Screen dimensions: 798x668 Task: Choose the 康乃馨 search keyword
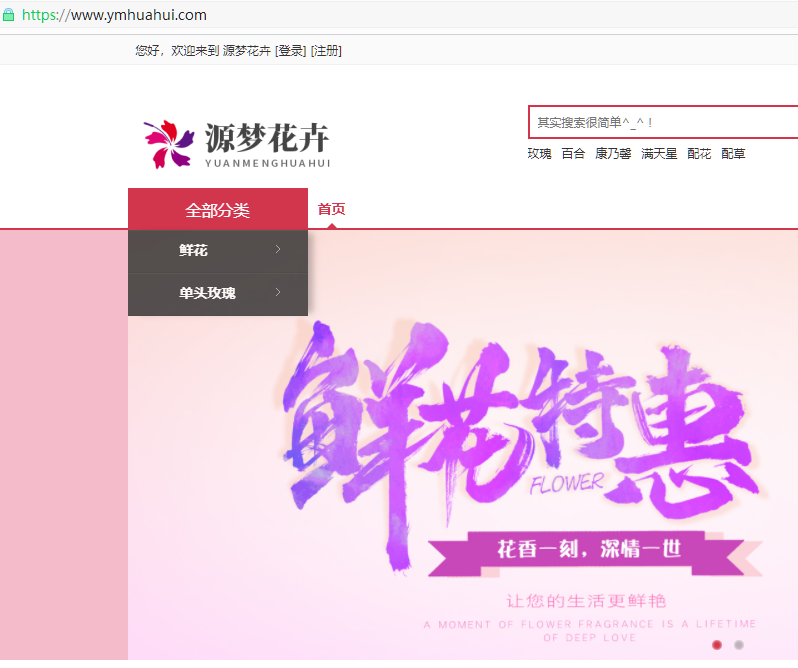[613, 154]
